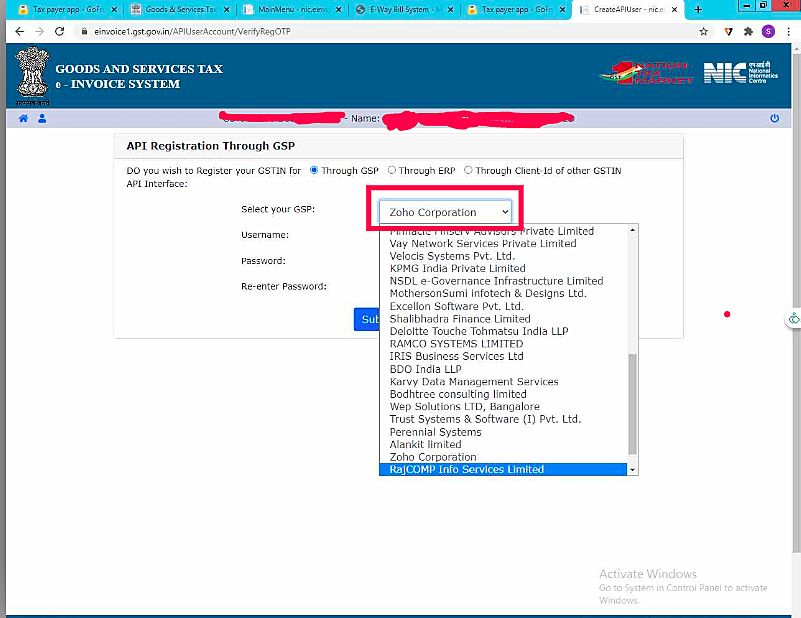Open the Select your GSP dropdown

444,212
